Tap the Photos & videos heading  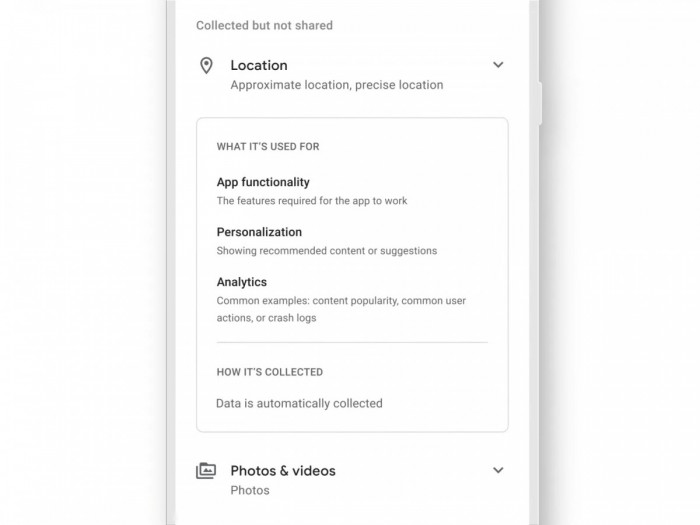coord(283,471)
